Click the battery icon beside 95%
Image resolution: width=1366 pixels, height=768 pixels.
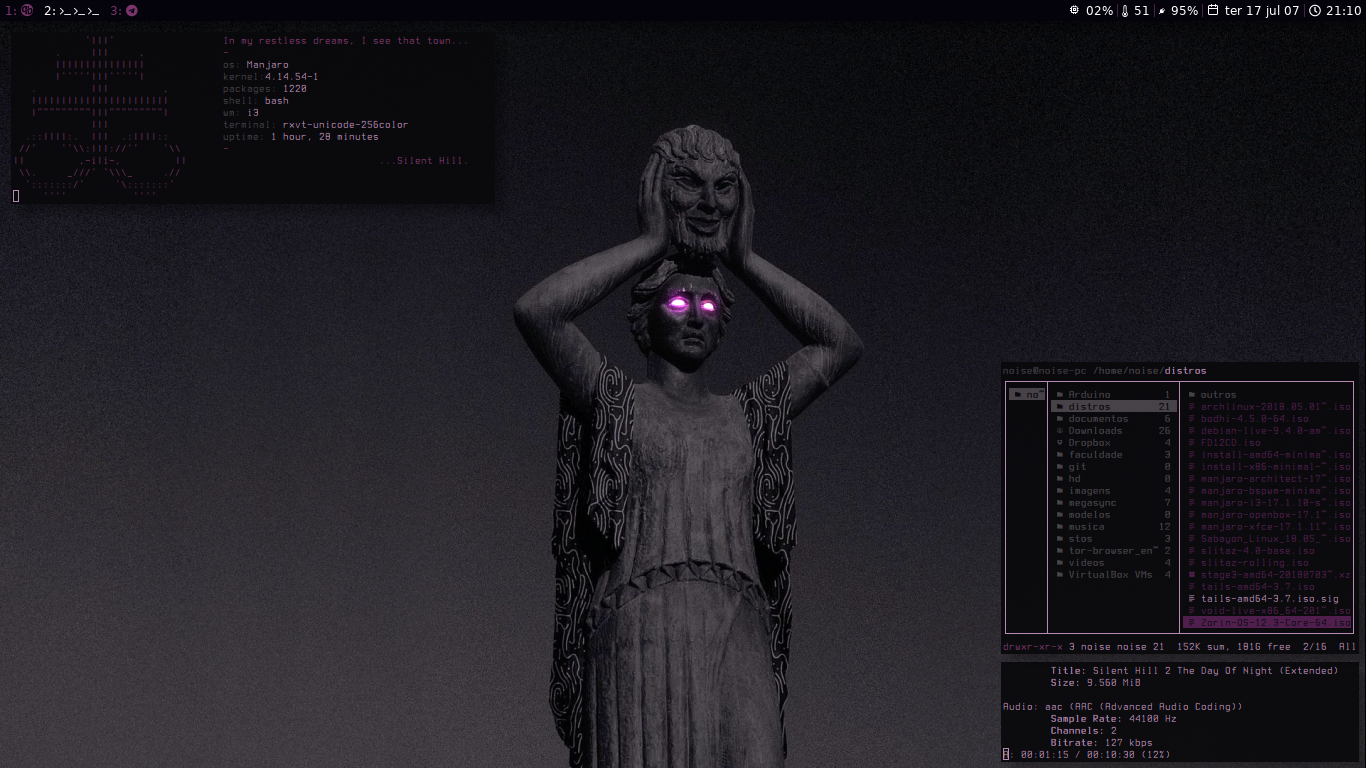[1161, 10]
